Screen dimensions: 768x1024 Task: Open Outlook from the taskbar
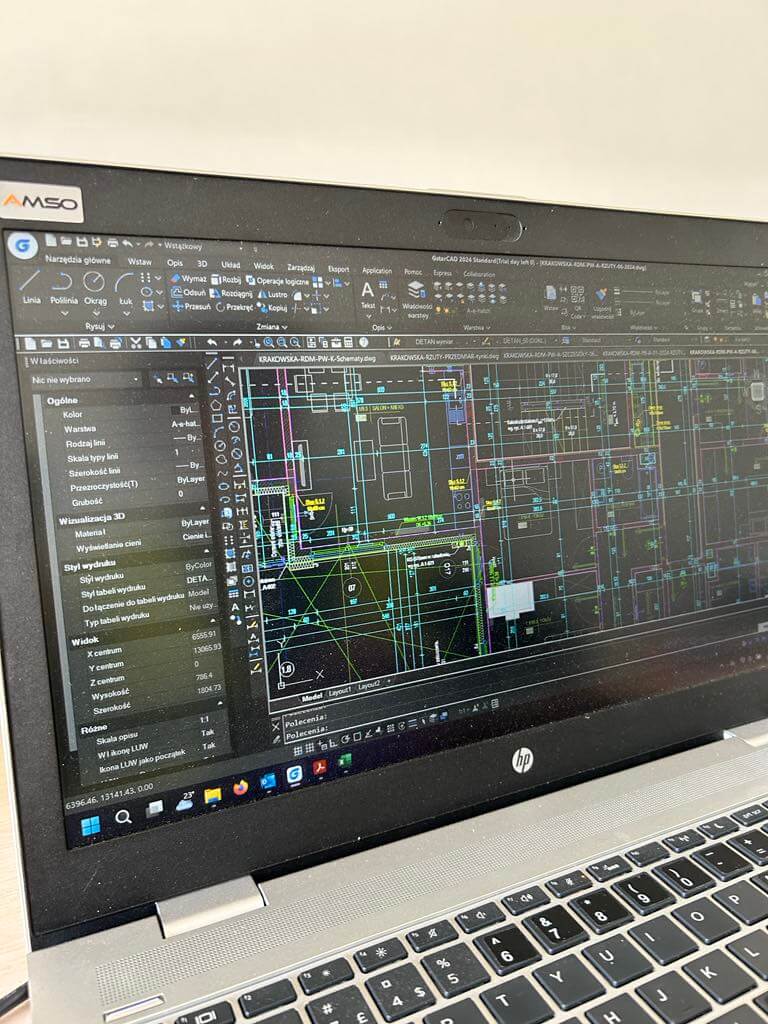point(268,781)
